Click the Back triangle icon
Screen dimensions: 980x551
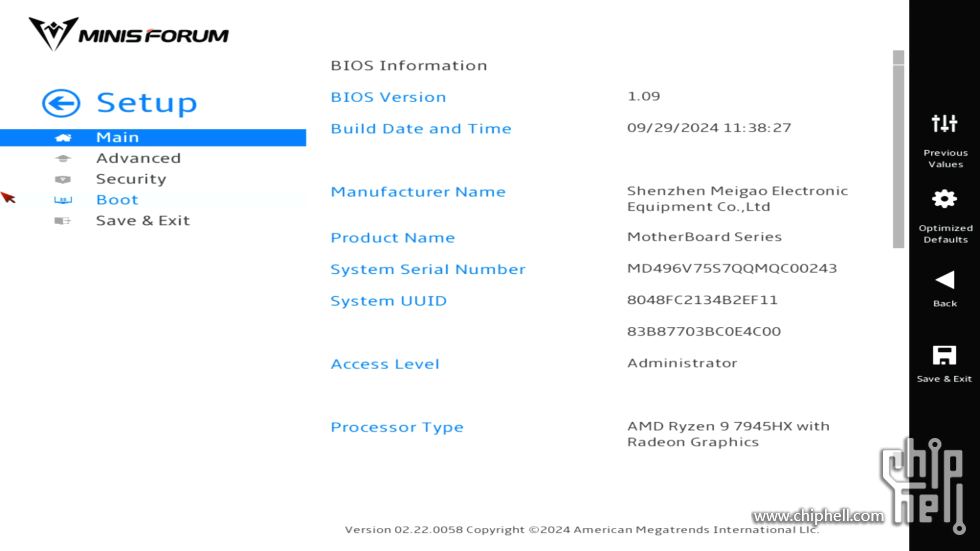tap(944, 280)
